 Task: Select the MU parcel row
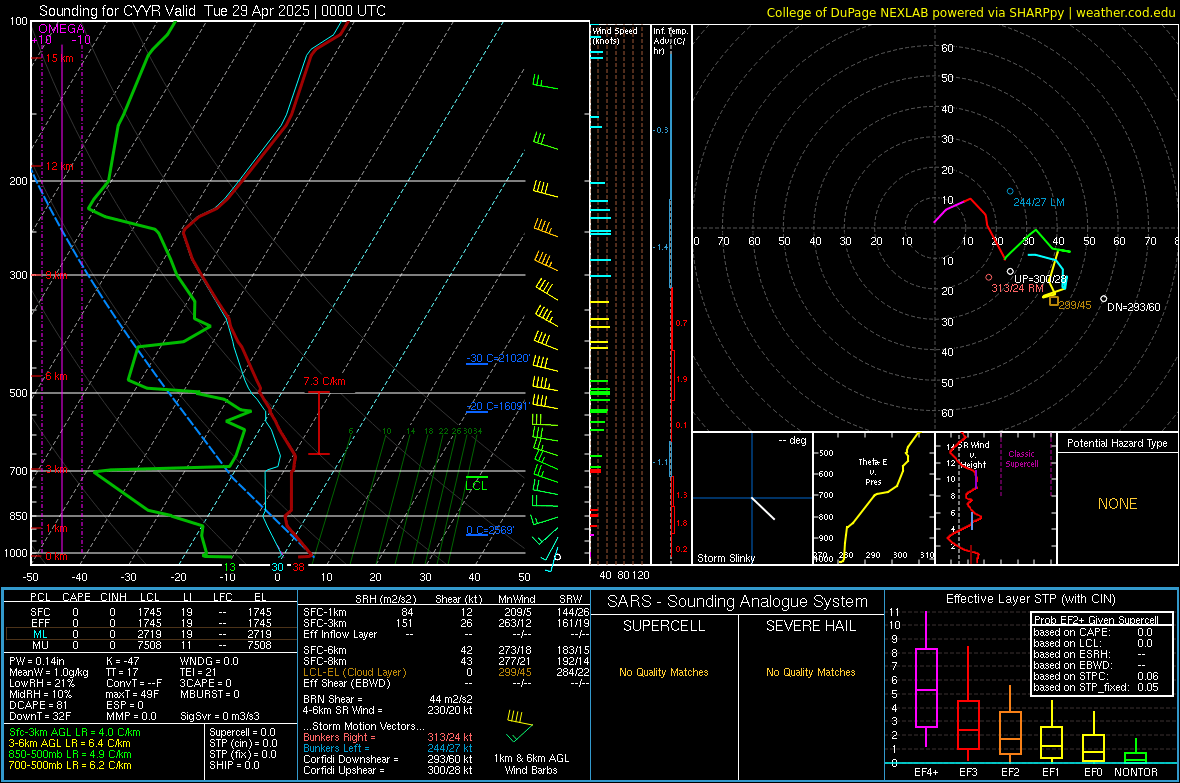[151, 644]
